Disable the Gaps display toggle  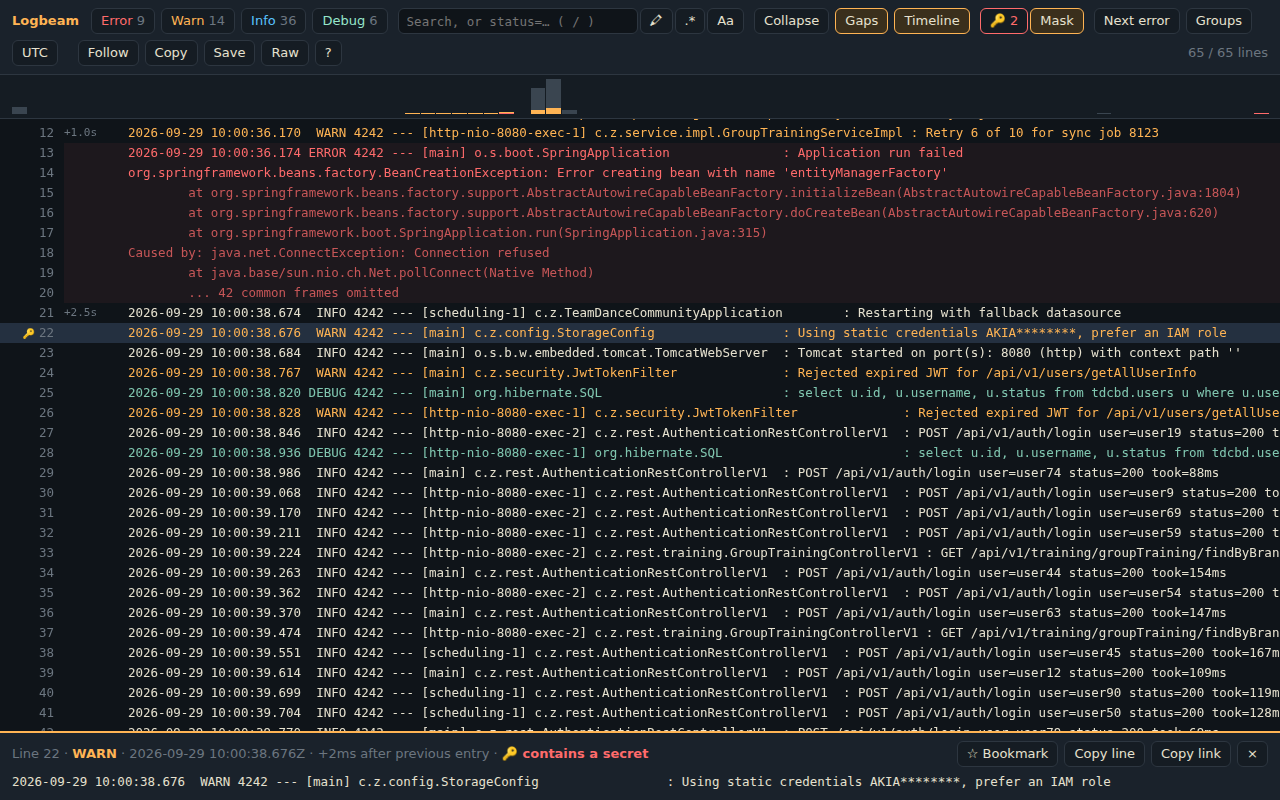861,21
